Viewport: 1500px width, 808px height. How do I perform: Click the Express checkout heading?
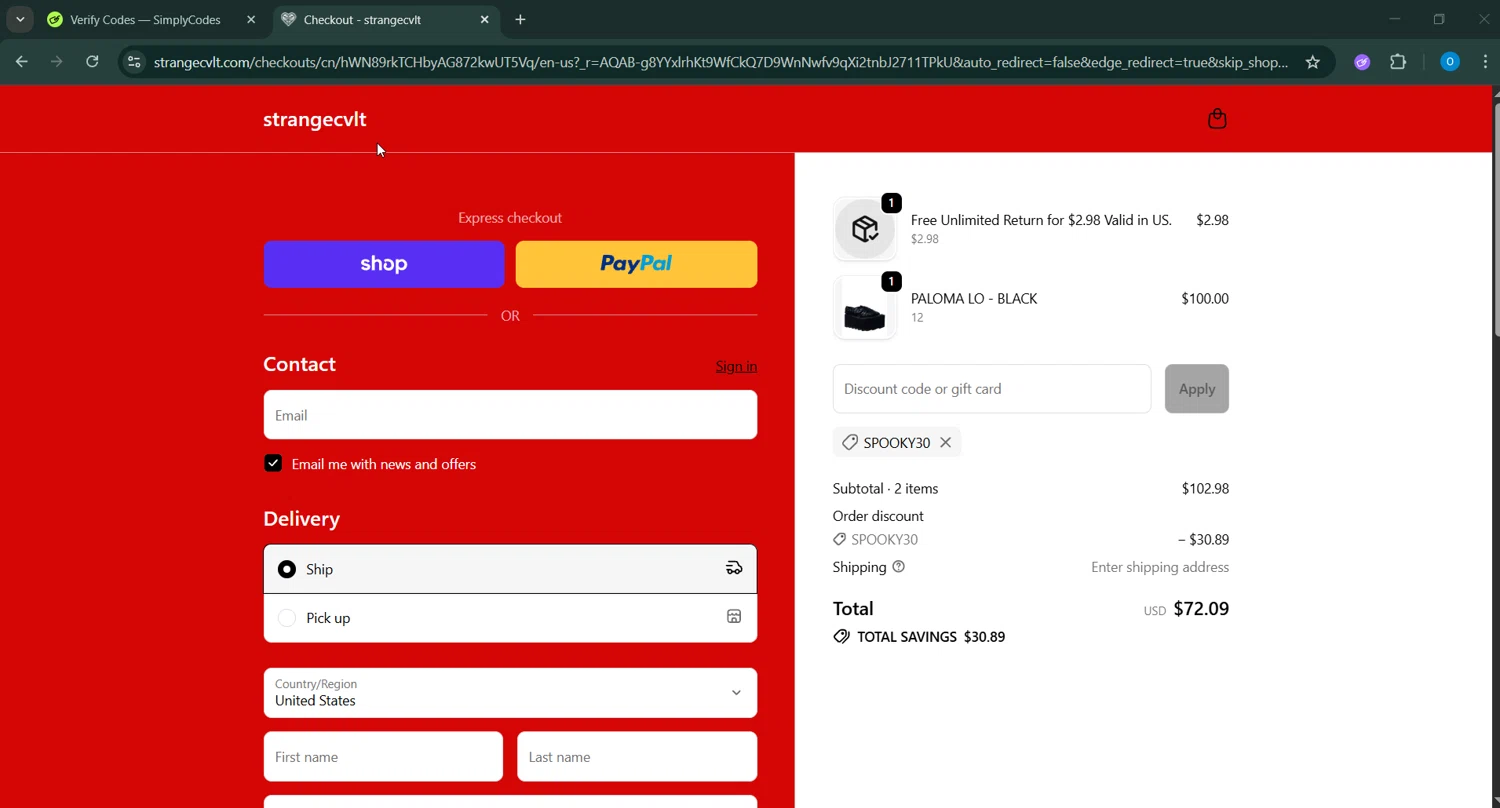pyautogui.click(x=510, y=218)
